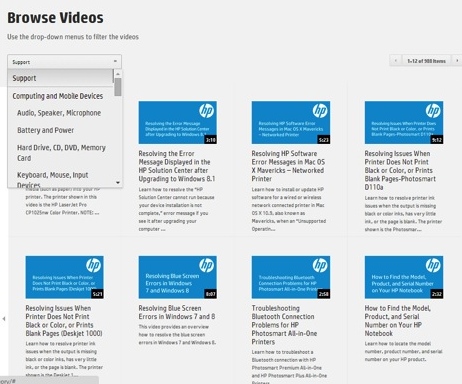Screen dimensions: 462x384
Task: Open title link for Photosmart D110a video
Action: pyautogui.click(x=400, y=170)
